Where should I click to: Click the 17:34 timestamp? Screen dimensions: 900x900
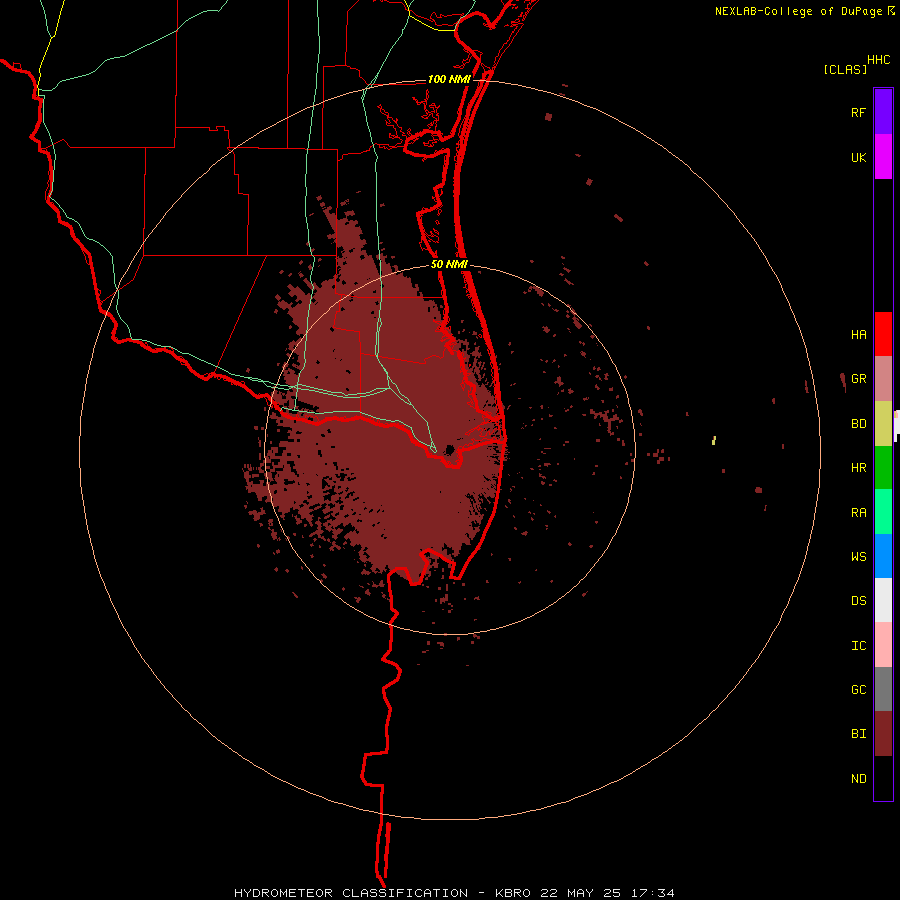(x=651, y=893)
